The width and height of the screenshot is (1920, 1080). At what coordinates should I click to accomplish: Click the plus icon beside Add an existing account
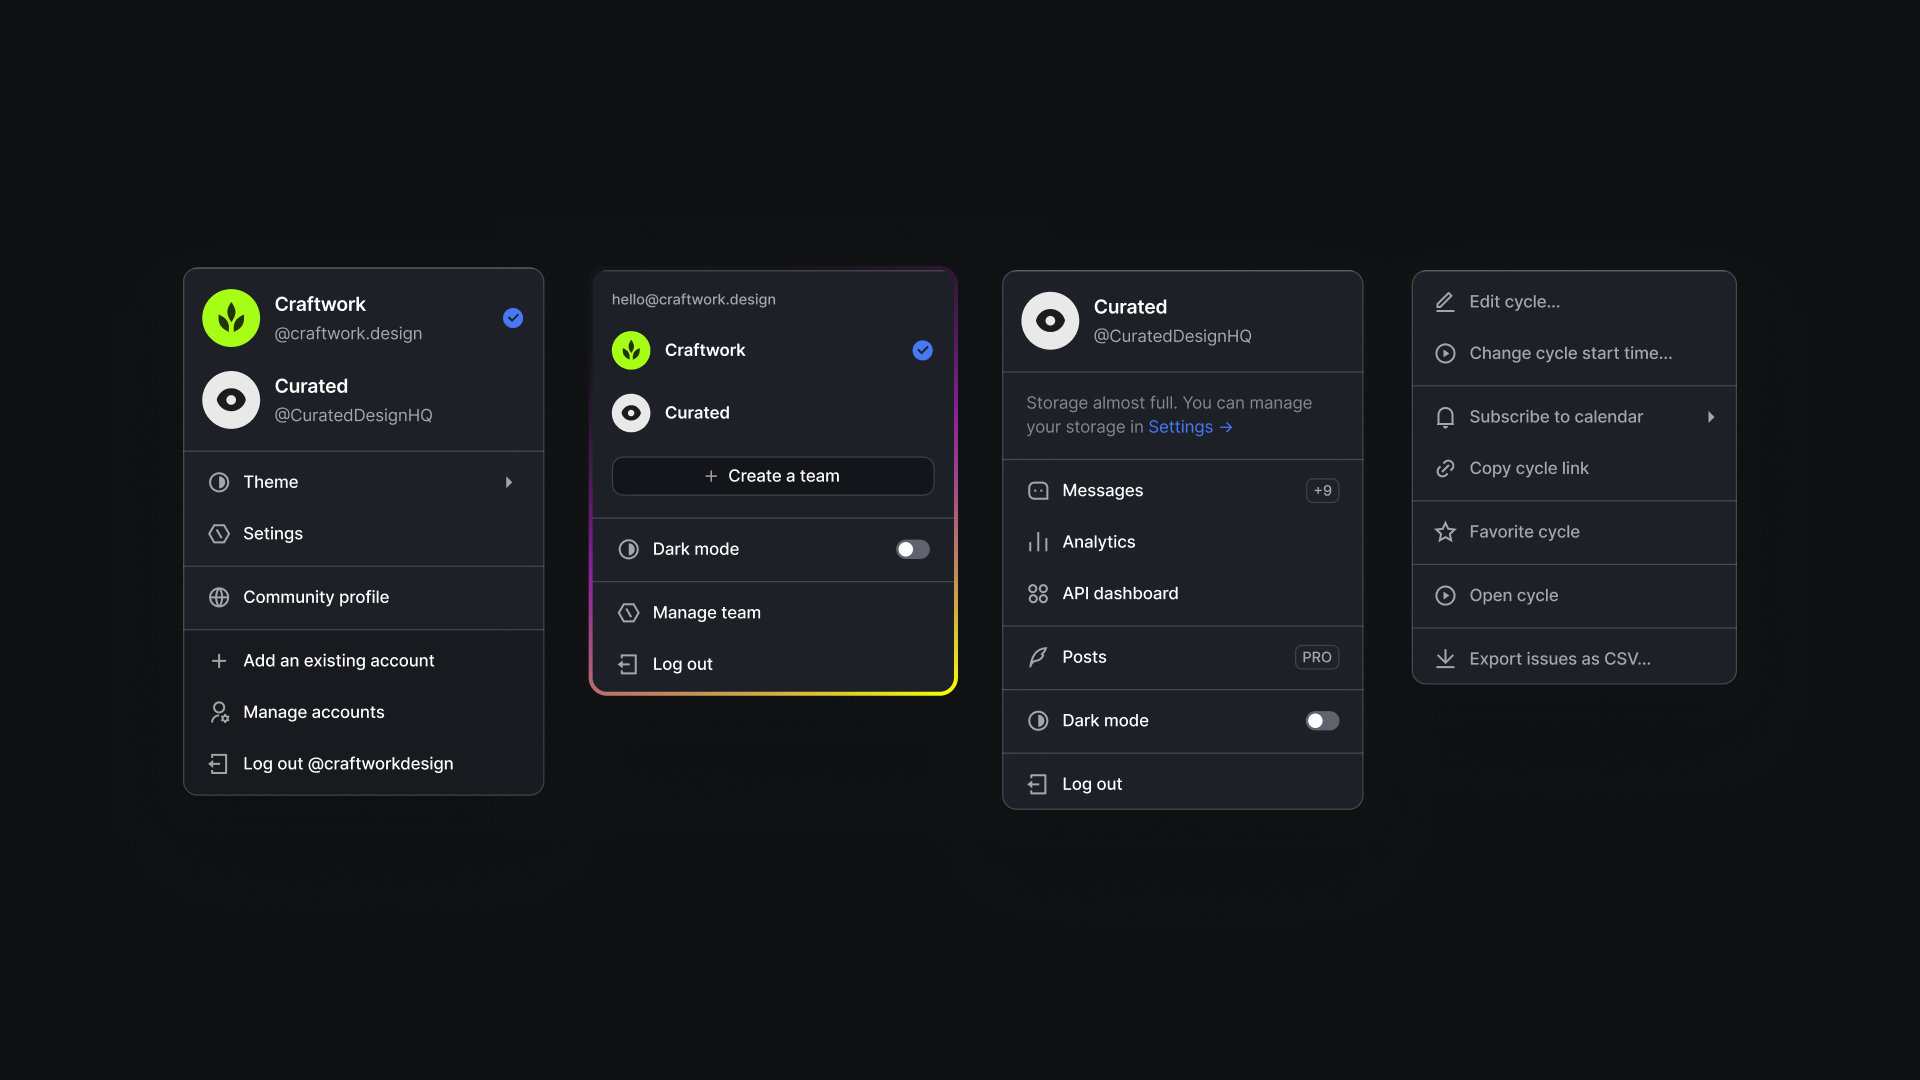coord(219,661)
